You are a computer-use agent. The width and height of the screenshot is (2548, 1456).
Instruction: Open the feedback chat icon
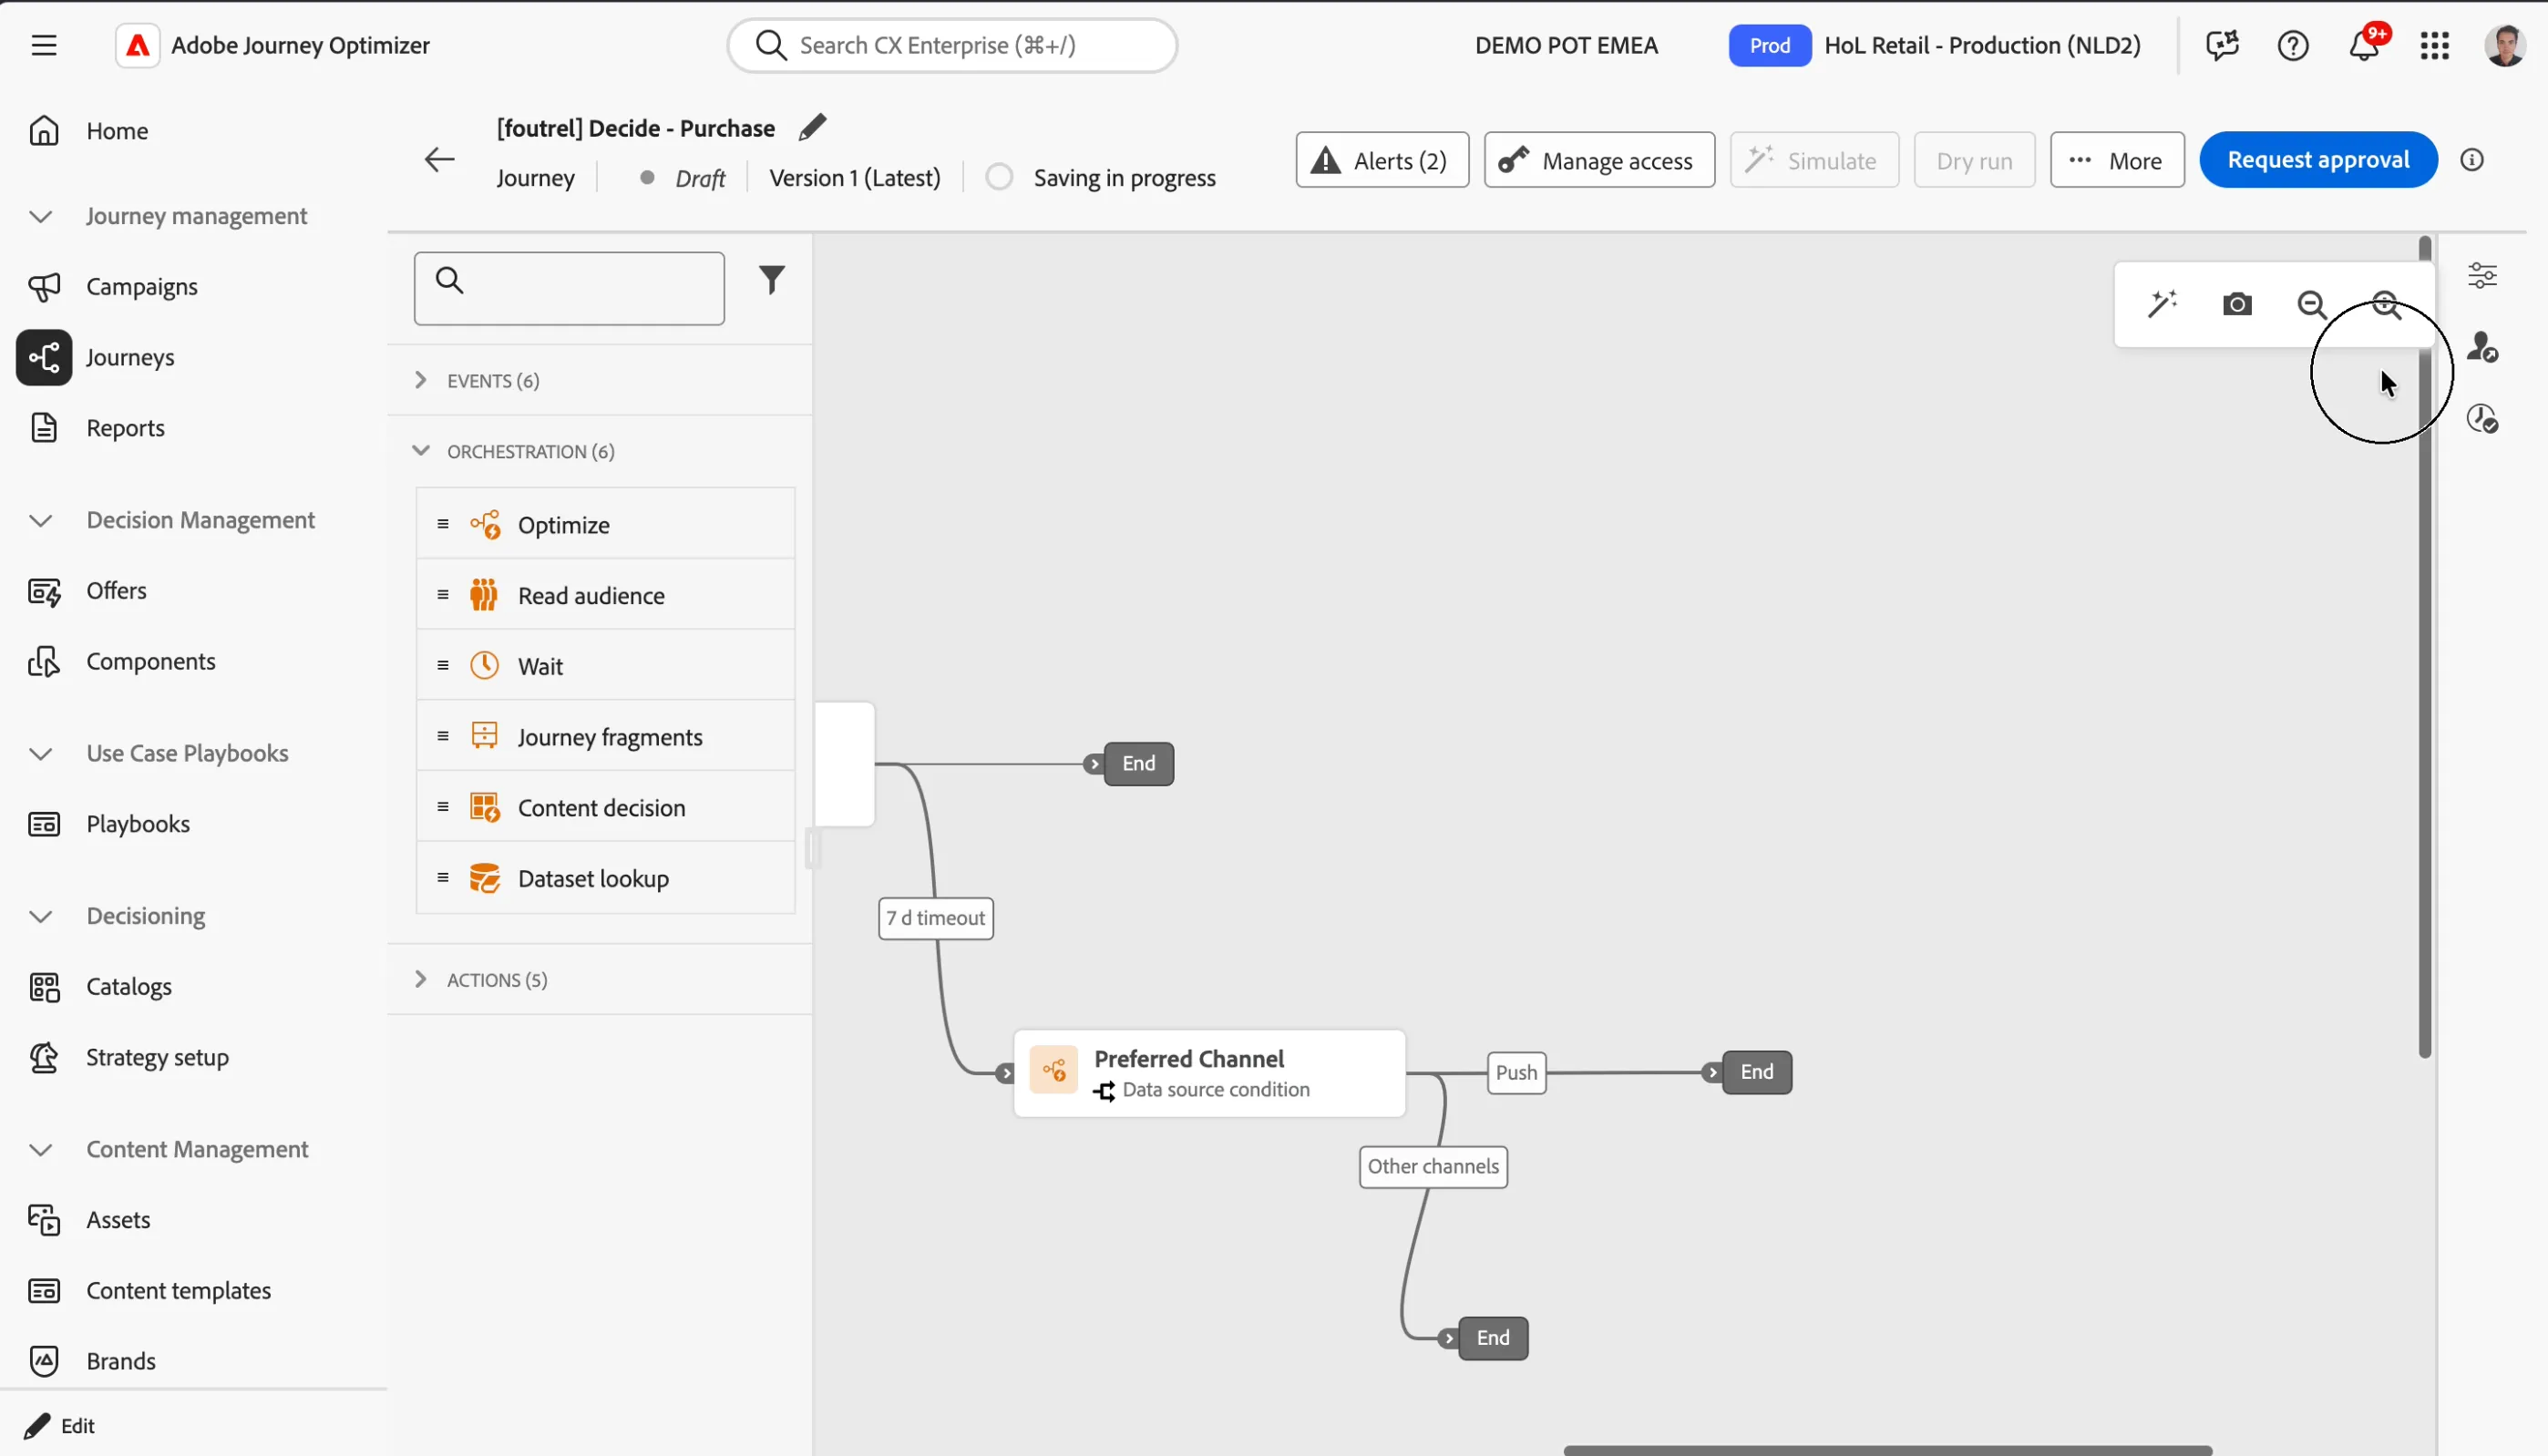coord(2222,45)
